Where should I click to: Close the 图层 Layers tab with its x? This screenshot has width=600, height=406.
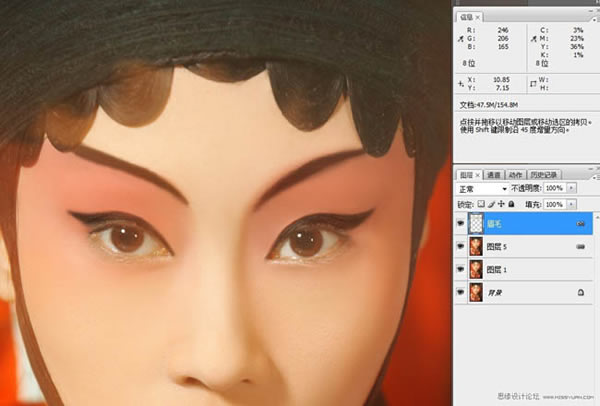(x=478, y=175)
